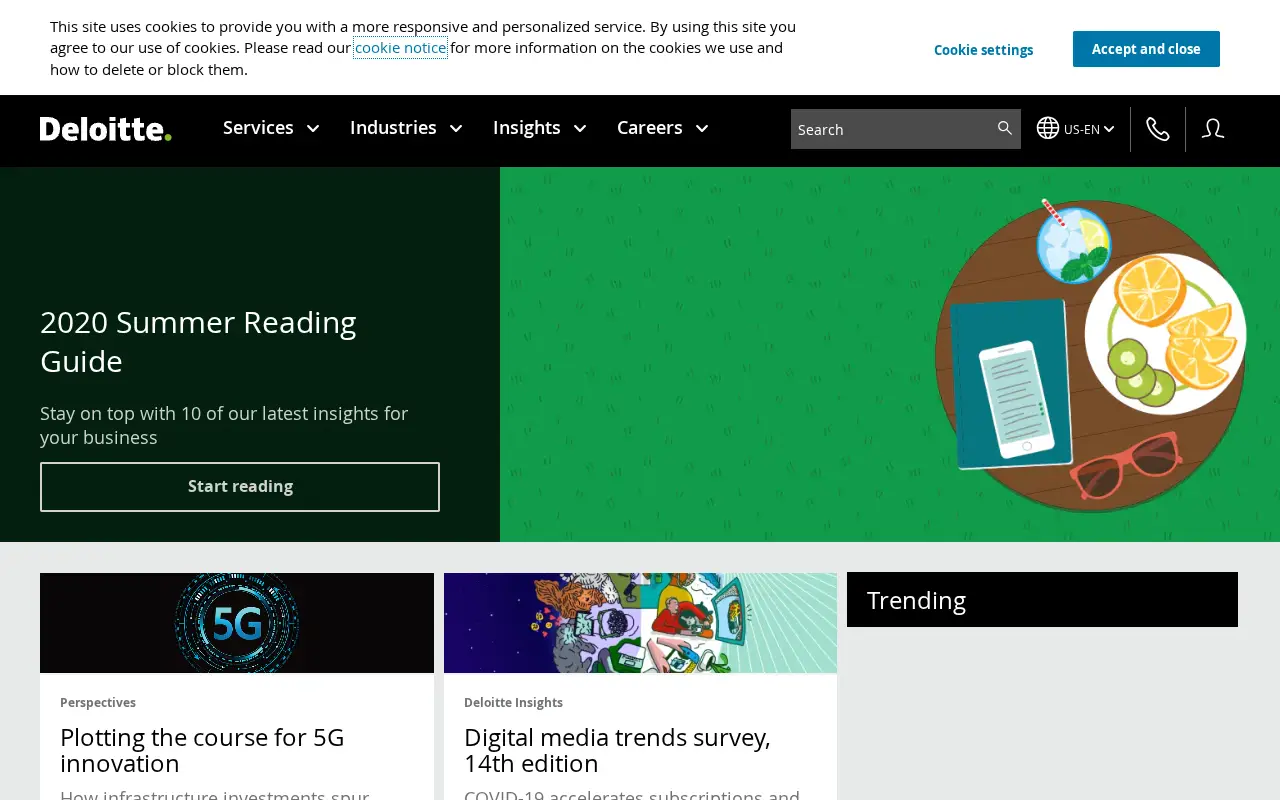Open the Insights menu
Image resolution: width=1280 pixels, height=800 pixels.
click(x=527, y=127)
